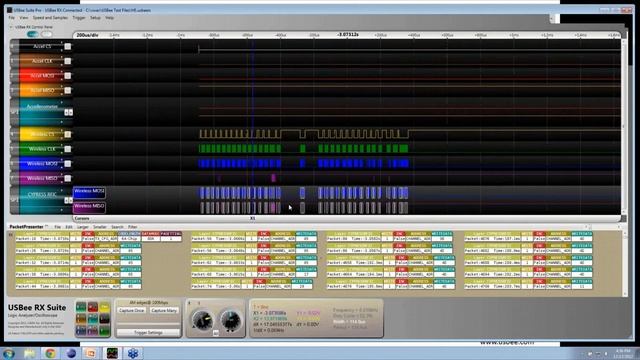The height and width of the screenshot is (360, 640).
Task: Toggle the Wireless MOSI signal trigger box
Action: pyautogui.click(x=68, y=164)
